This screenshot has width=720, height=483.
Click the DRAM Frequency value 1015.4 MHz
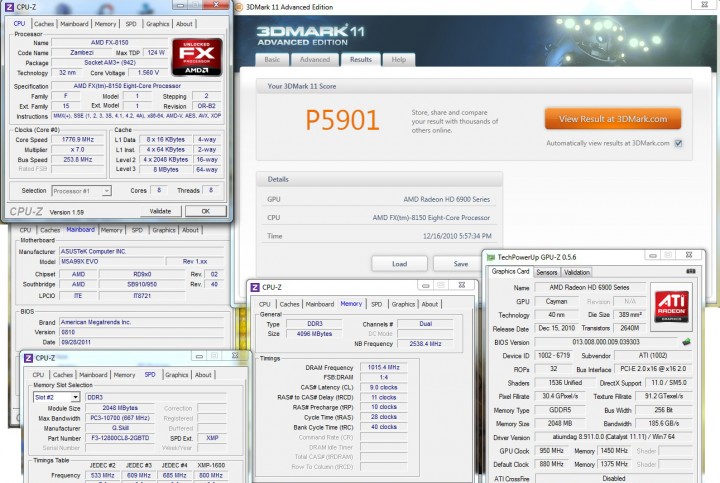pos(383,367)
